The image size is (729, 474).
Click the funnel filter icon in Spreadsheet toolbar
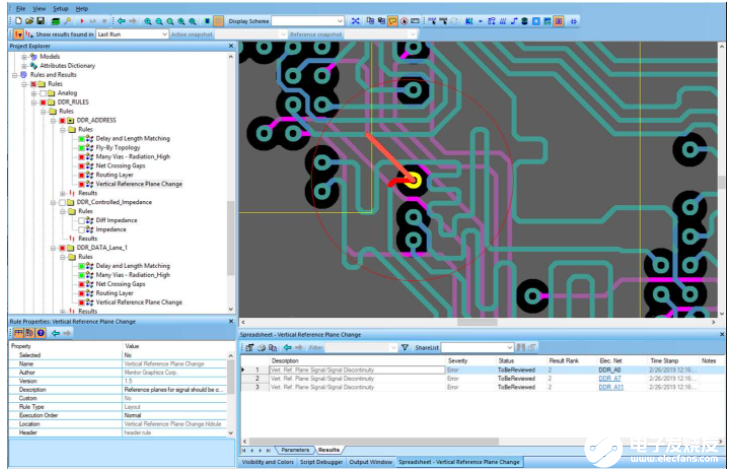click(404, 347)
